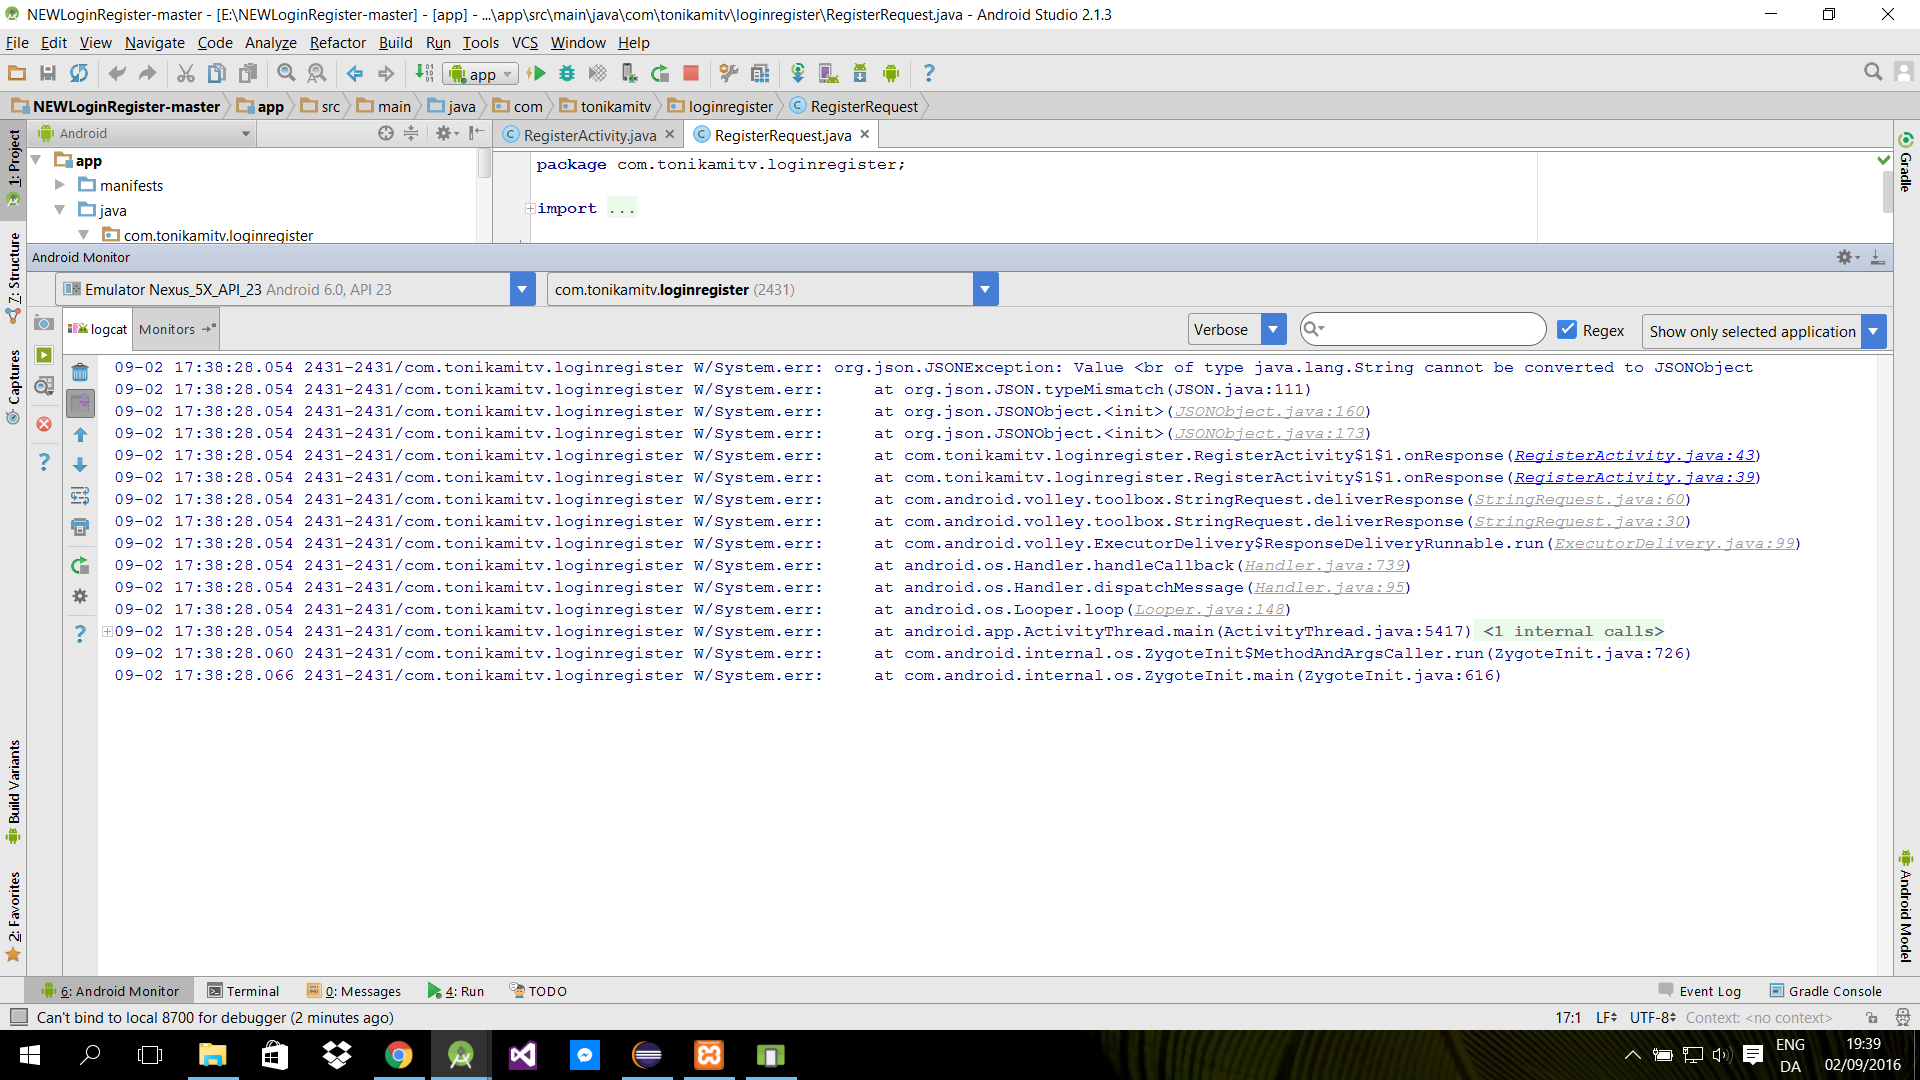
Task: Open the Android project view dropdown
Action: 144,133
